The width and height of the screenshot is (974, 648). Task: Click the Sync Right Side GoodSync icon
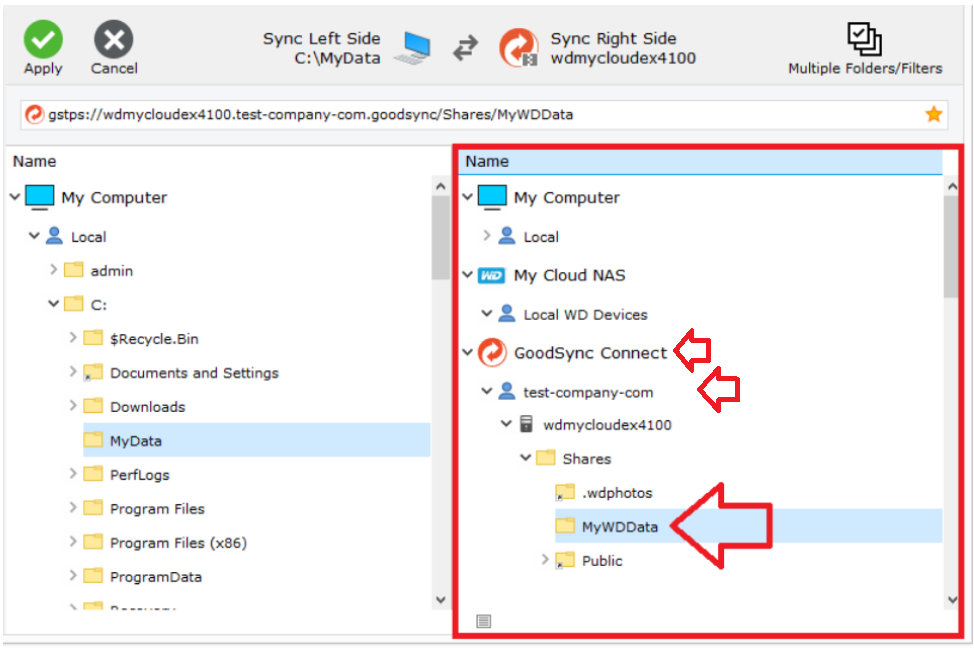coord(519,48)
